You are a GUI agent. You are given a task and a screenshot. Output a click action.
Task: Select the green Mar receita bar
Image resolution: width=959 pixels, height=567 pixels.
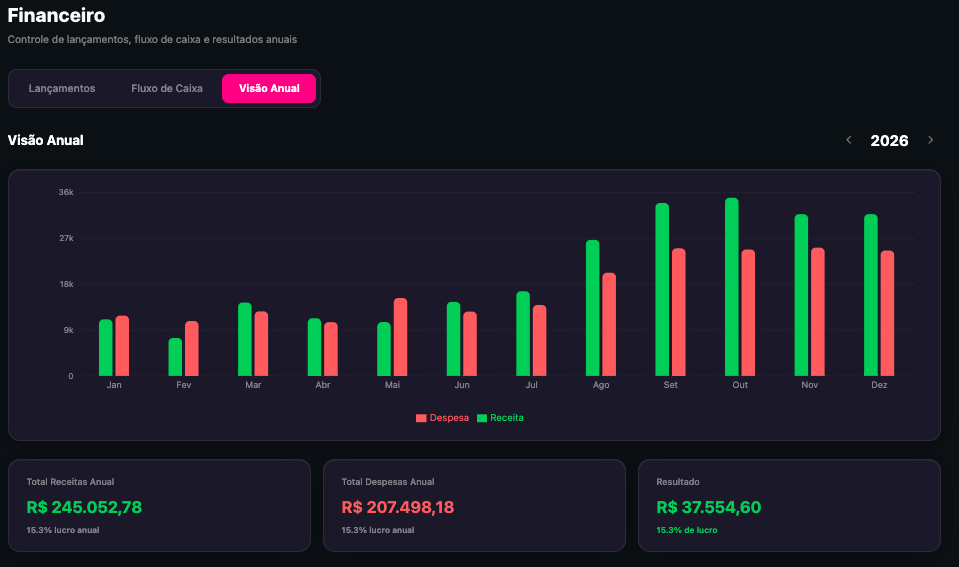point(245,339)
